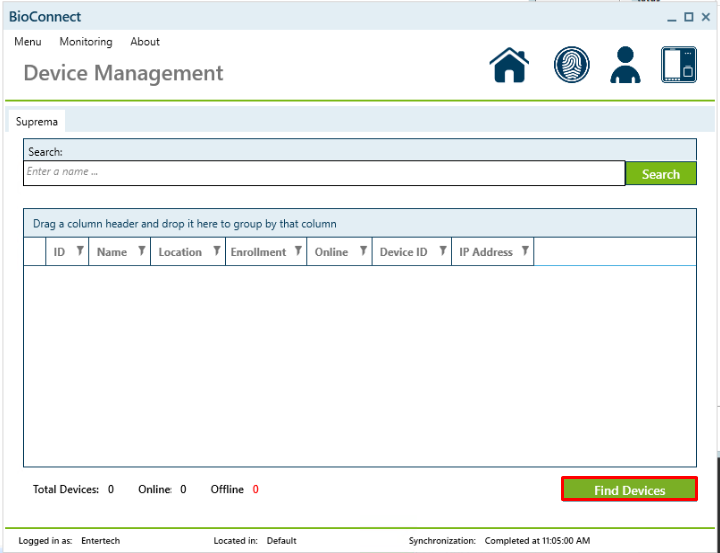Sort by the IP Address column header
The width and height of the screenshot is (720, 553).
(x=485, y=252)
